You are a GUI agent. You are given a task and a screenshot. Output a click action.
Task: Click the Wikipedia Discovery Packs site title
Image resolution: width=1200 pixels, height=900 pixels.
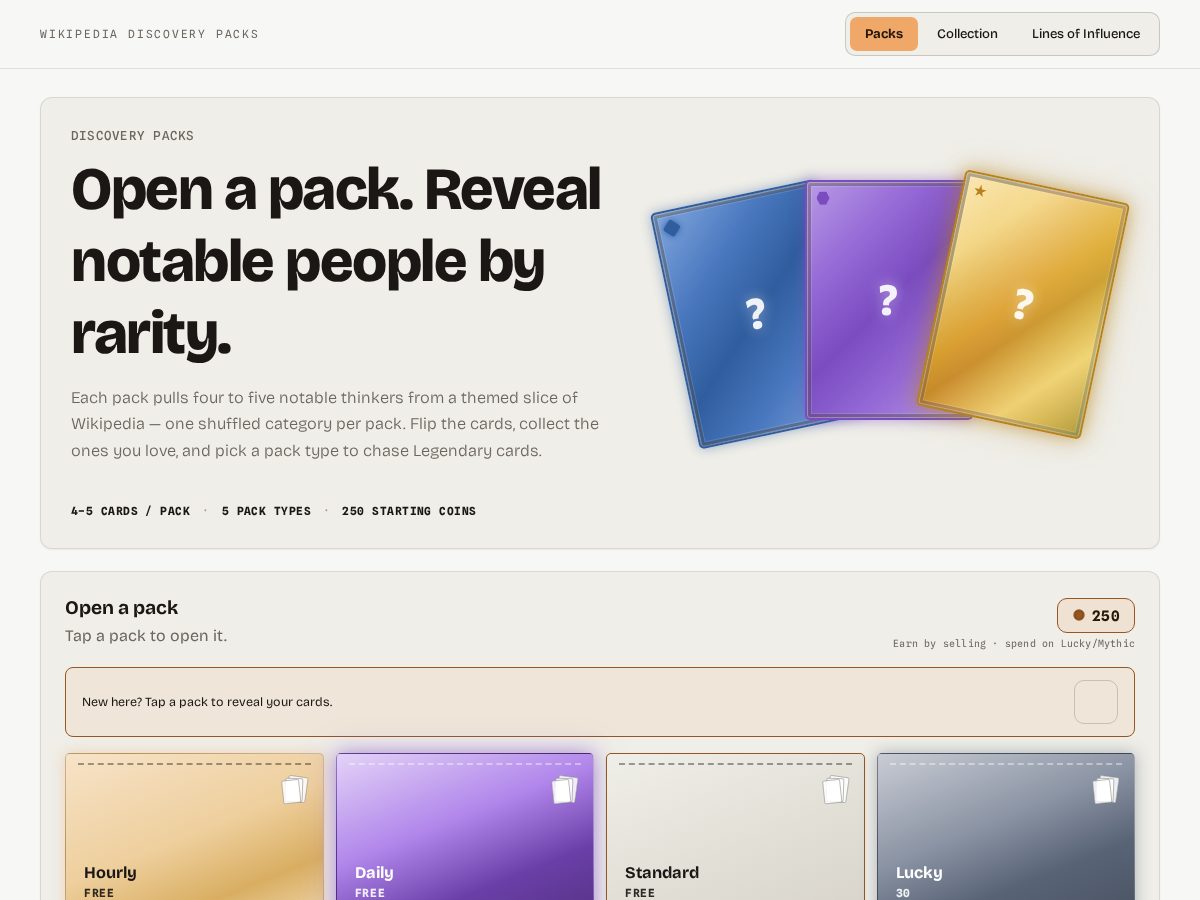pos(149,34)
